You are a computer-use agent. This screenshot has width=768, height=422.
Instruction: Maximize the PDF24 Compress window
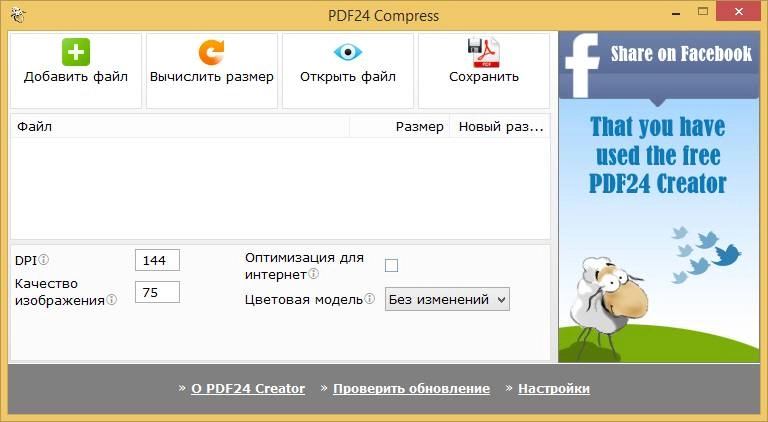703,12
